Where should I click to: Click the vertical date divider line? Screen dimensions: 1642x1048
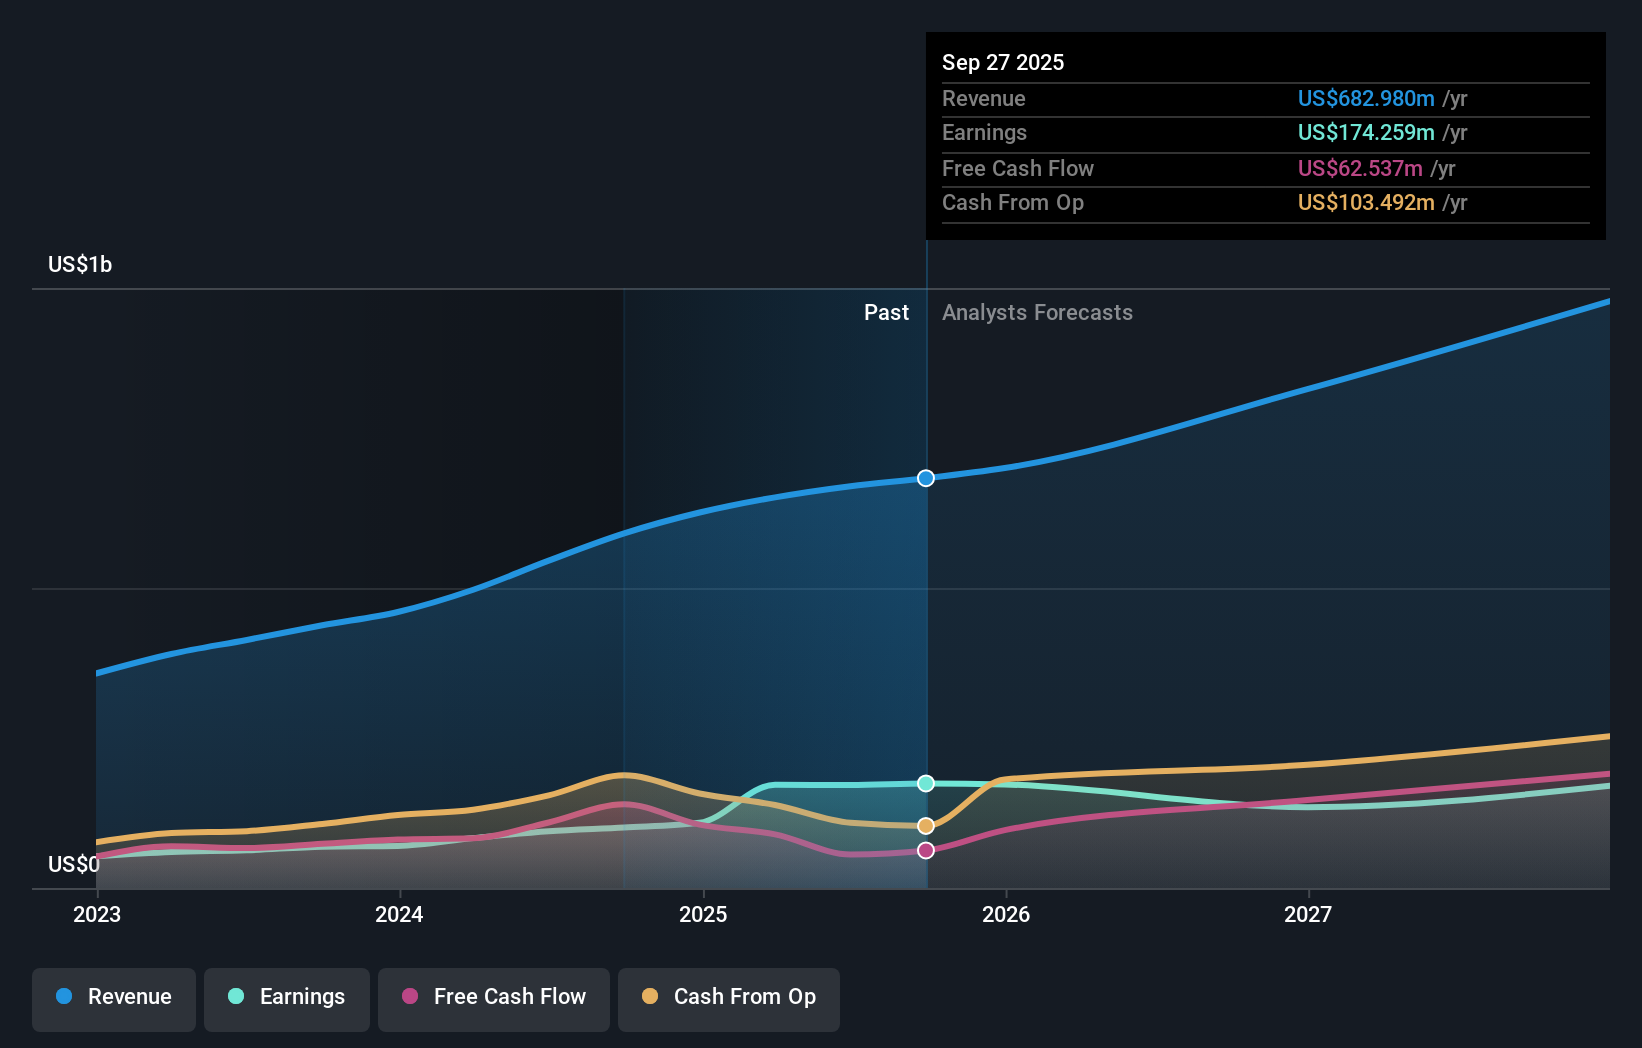(x=925, y=600)
